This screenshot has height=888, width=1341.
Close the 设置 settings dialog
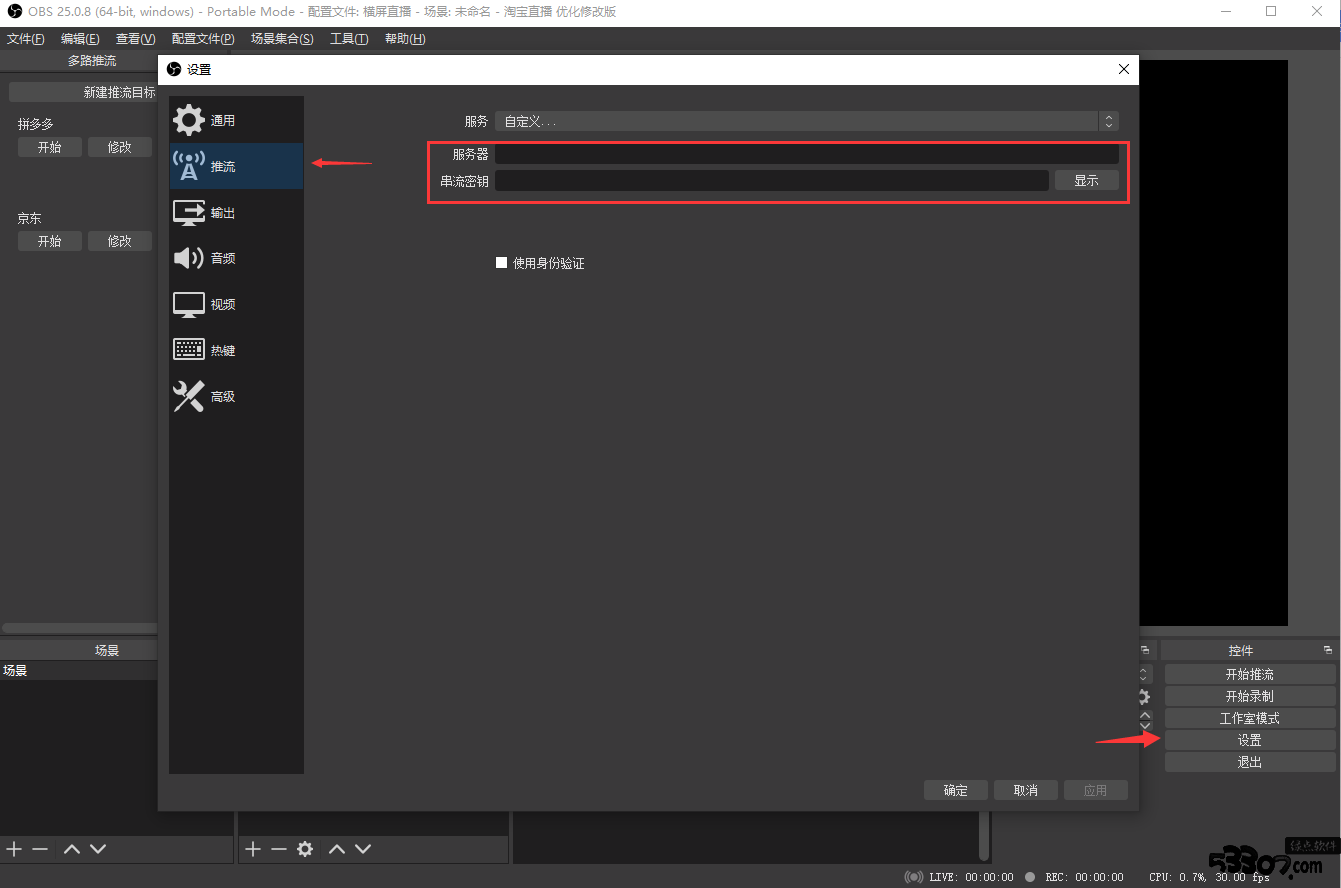[x=1124, y=69]
